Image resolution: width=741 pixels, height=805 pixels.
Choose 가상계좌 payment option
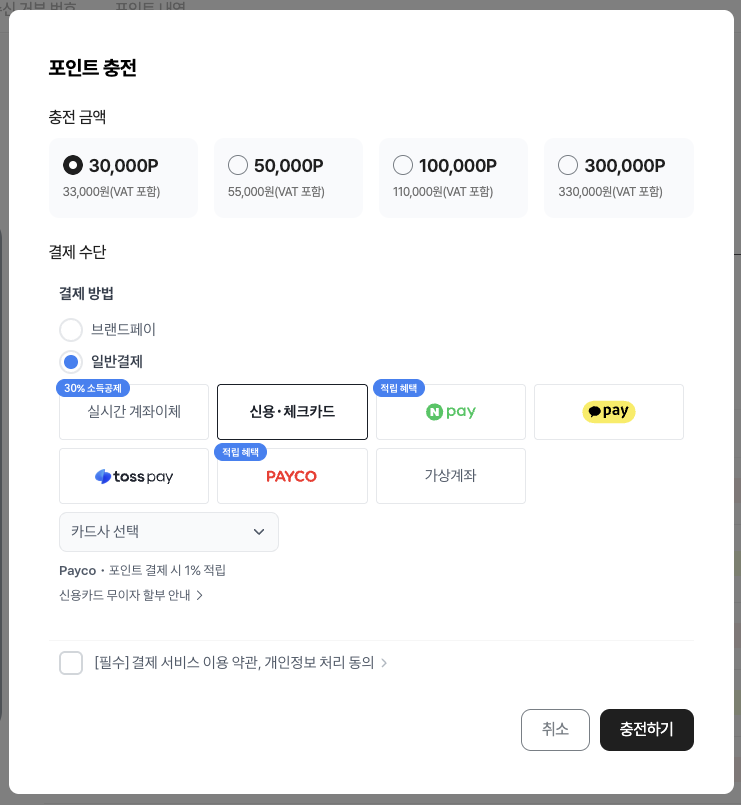[x=451, y=476]
